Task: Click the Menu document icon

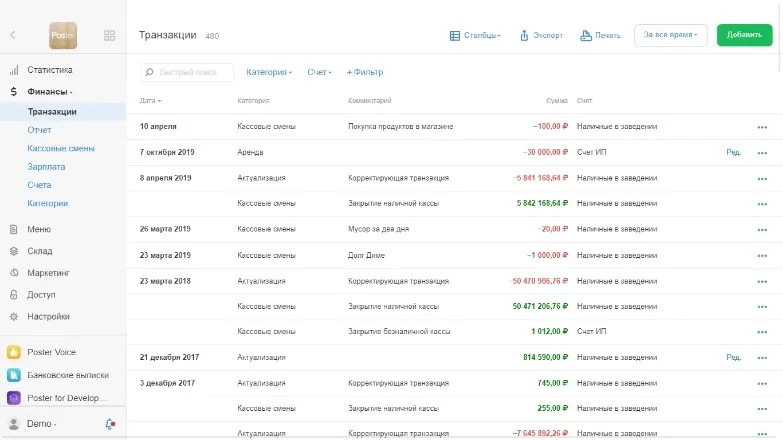Action: click(x=14, y=229)
